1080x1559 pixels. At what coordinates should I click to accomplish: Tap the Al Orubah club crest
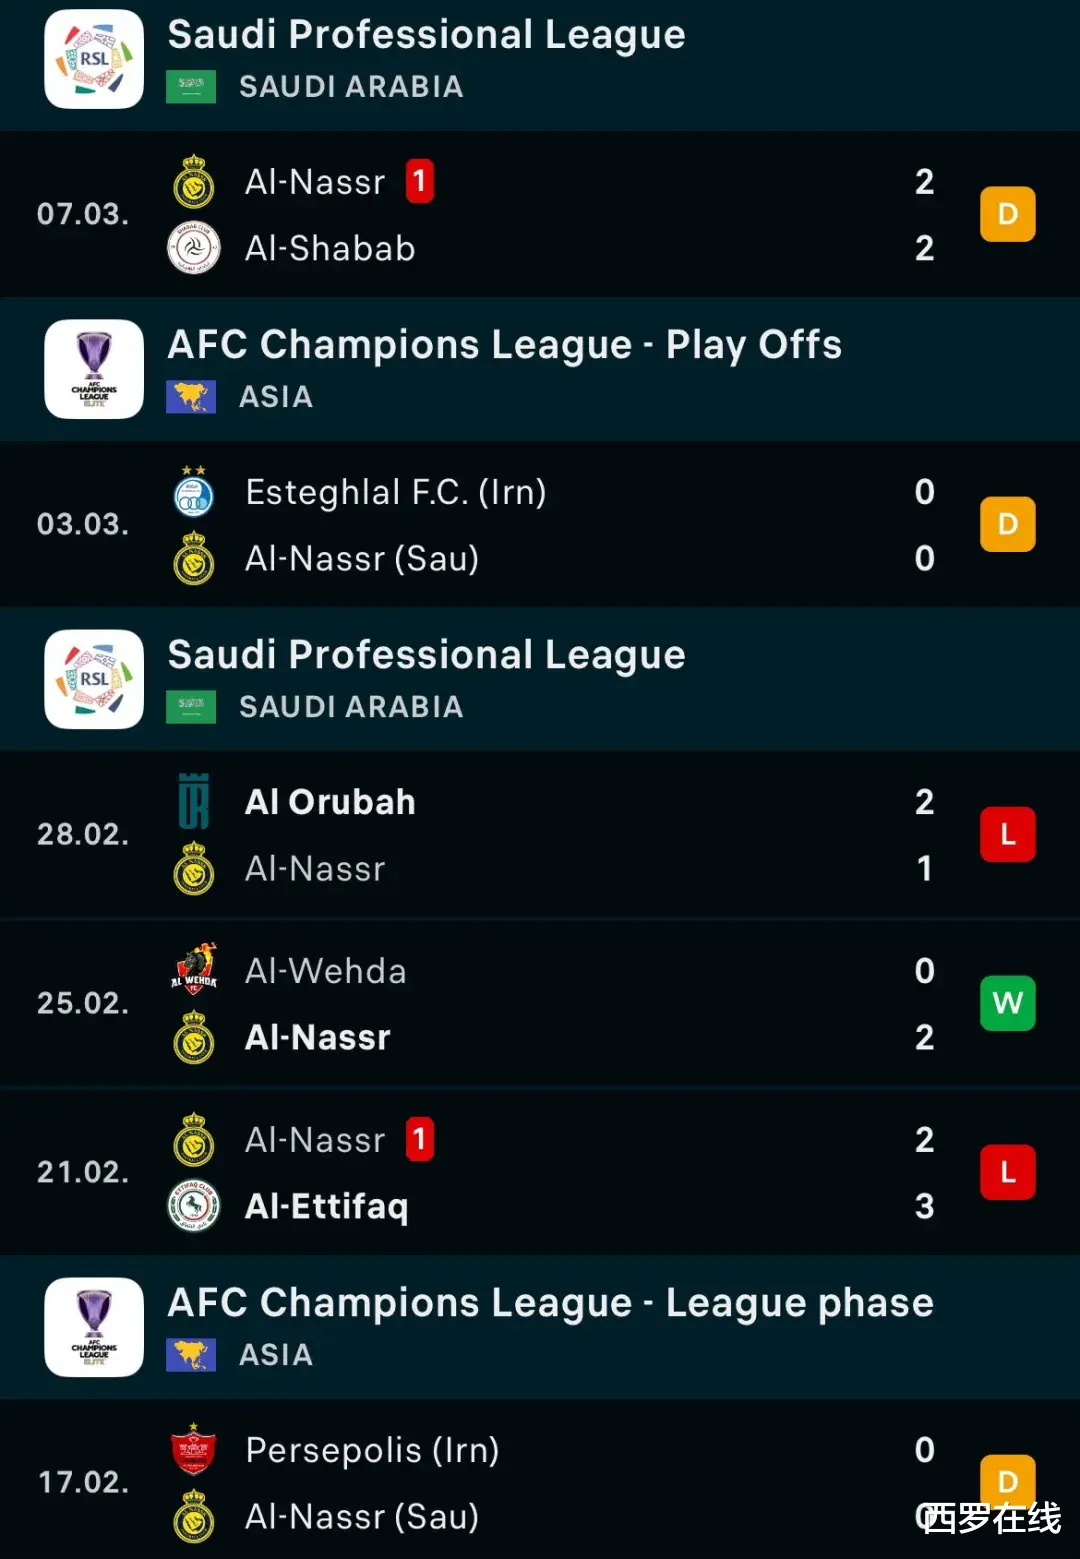pos(194,802)
